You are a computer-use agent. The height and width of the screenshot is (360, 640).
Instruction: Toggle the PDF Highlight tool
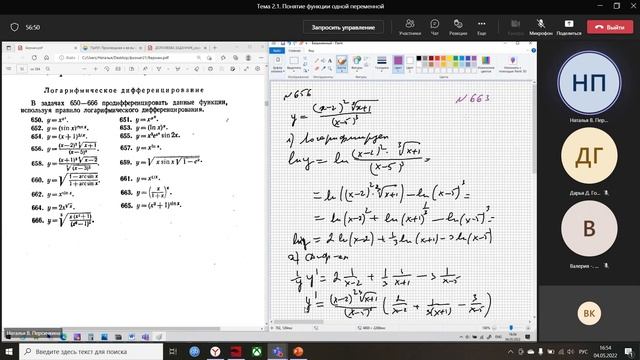[x=177, y=69]
